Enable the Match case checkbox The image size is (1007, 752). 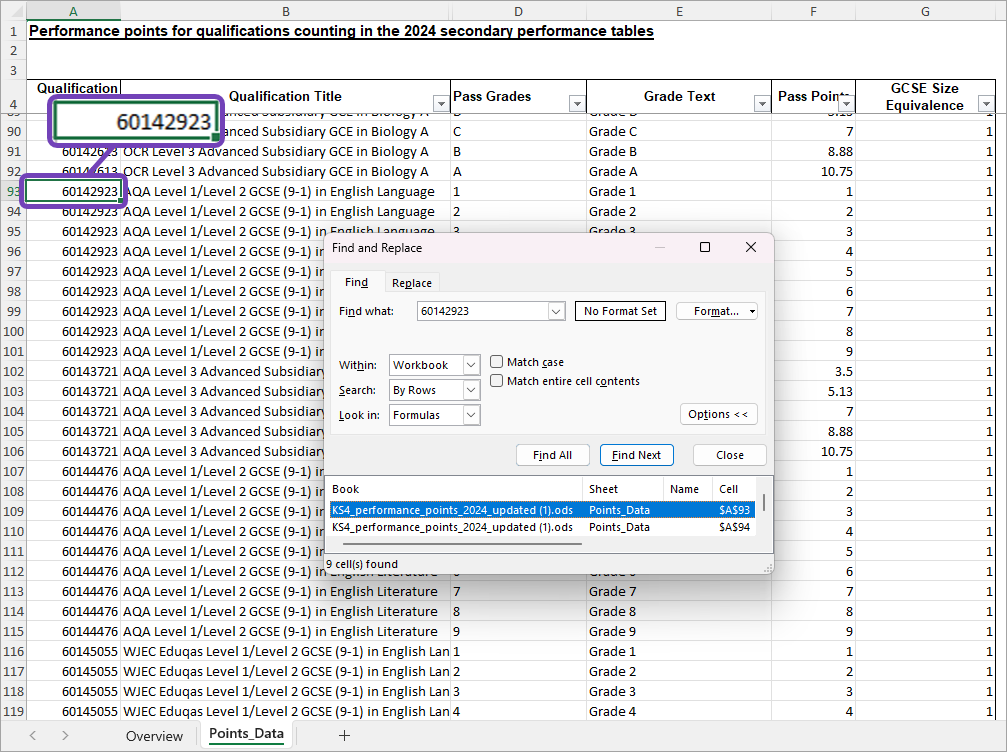495,363
